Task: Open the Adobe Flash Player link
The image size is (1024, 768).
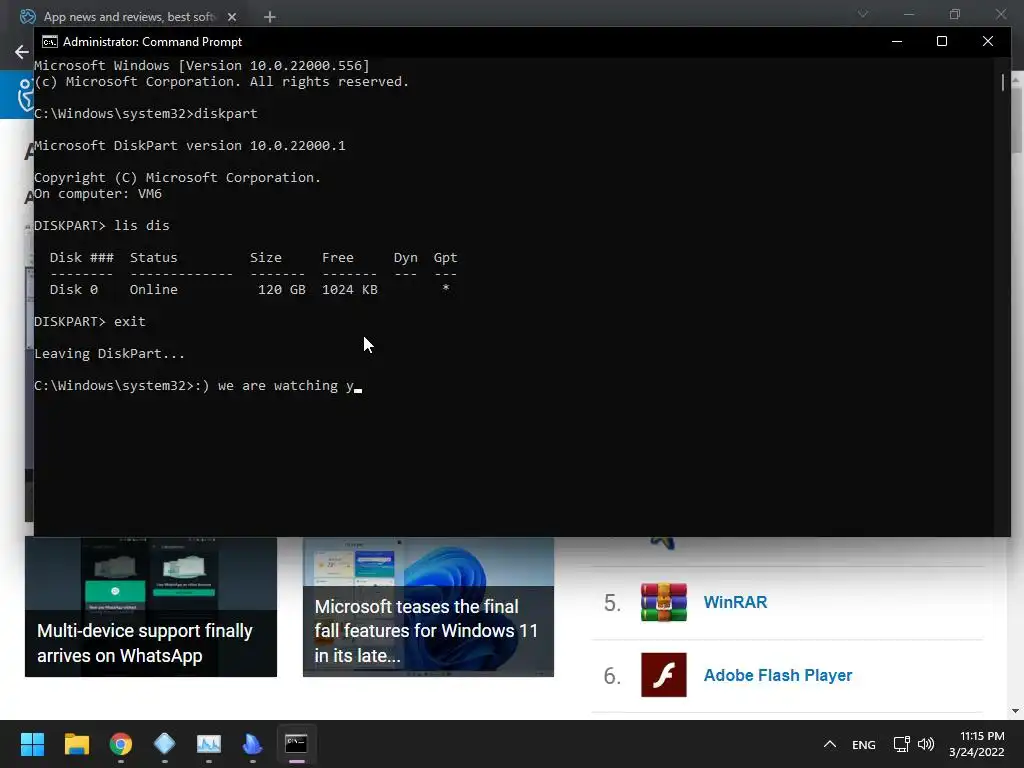Action: (778, 675)
